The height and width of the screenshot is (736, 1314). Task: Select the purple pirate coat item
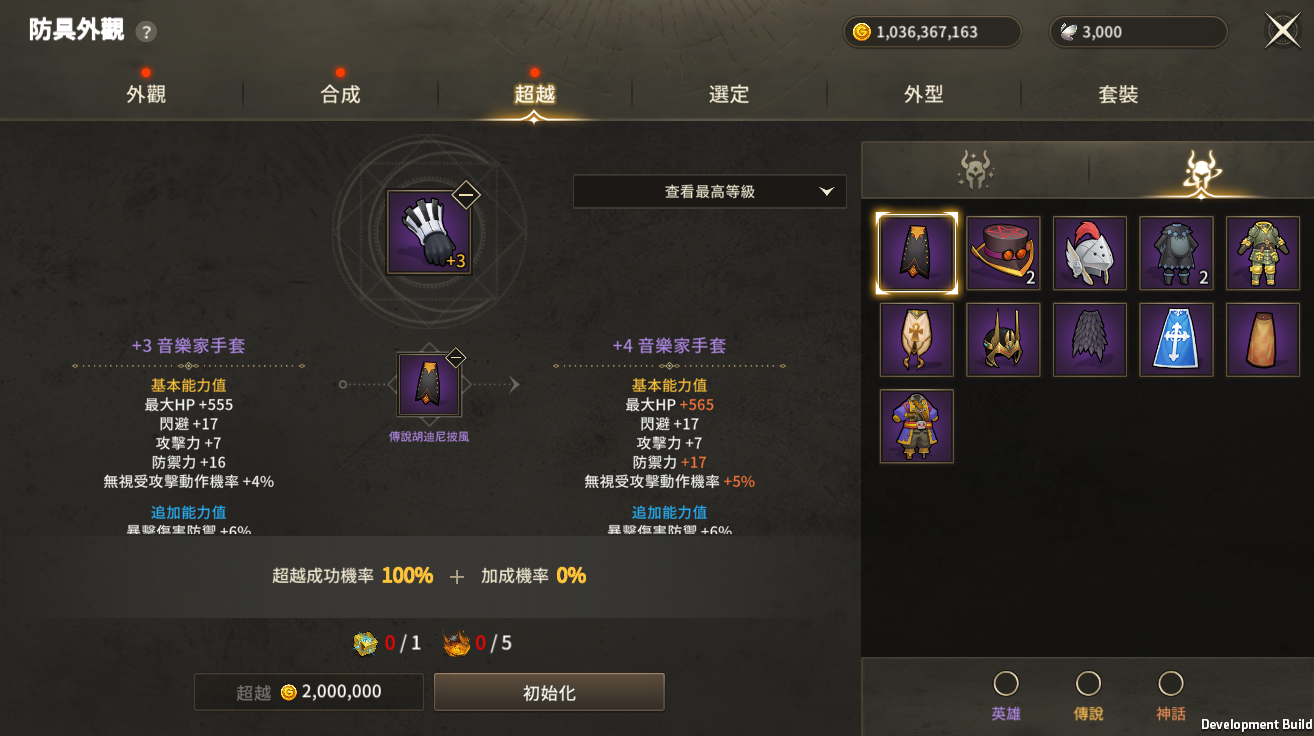(917, 426)
